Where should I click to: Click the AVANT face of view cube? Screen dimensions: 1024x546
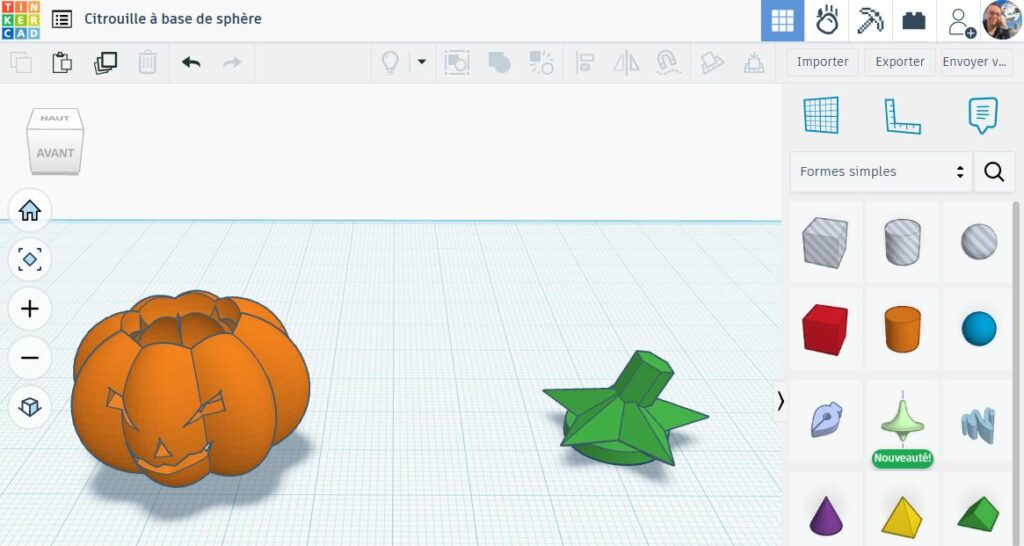point(55,153)
